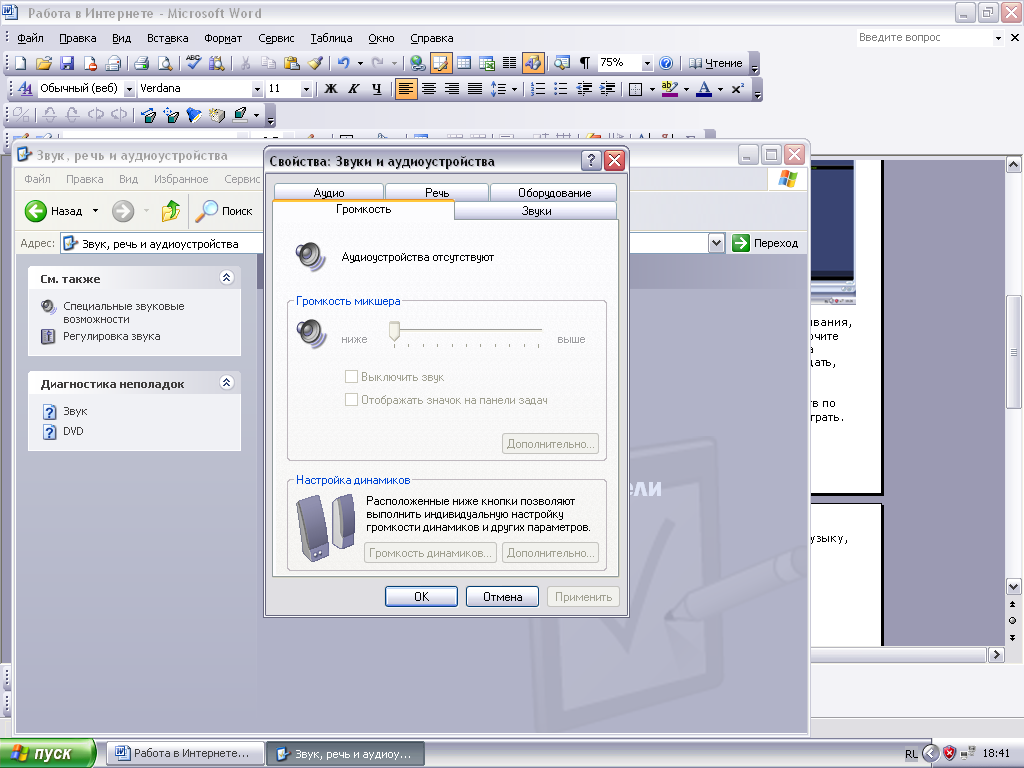
Task: Open DVD troubleshooting link
Action: 73,431
